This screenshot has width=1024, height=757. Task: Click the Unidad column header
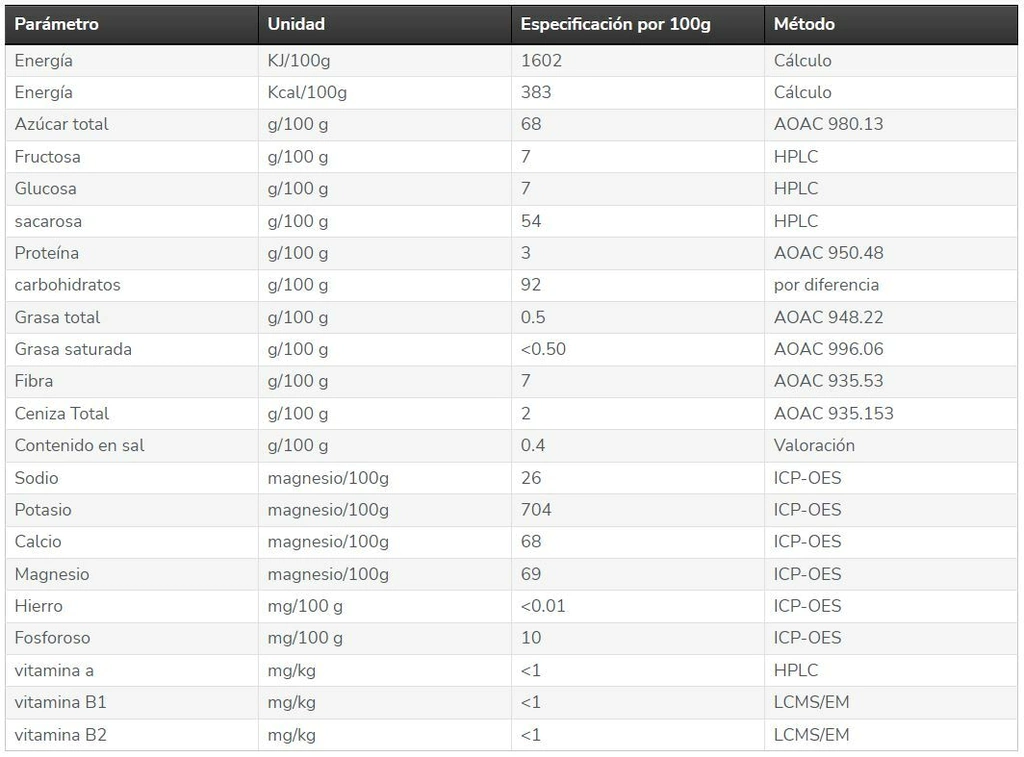tap(296, 24)
